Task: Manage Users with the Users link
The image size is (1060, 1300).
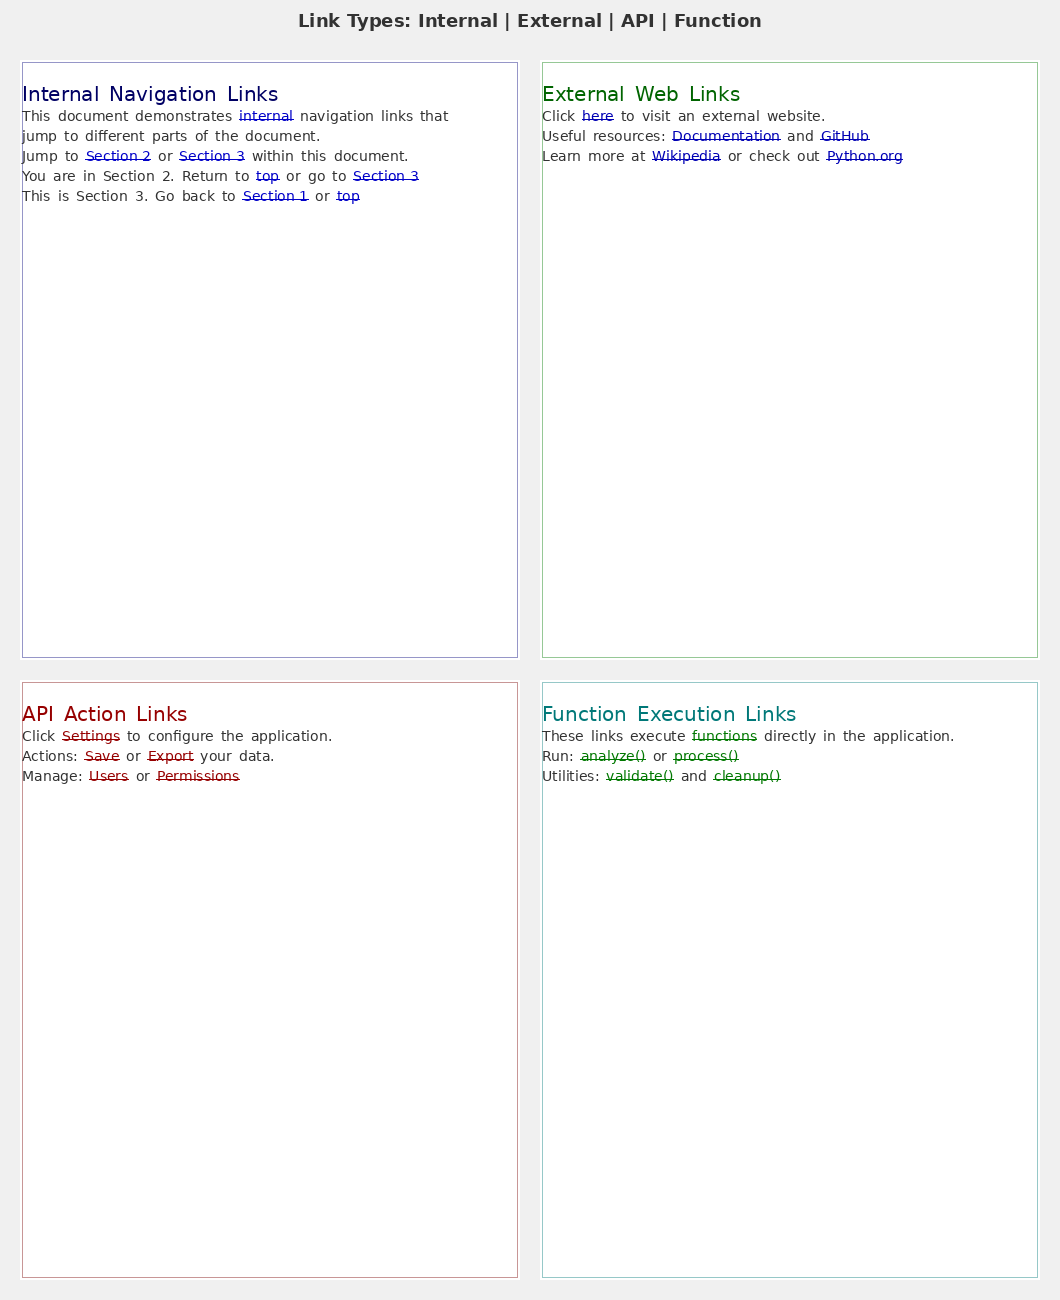Action: click(x=109, y=776)
